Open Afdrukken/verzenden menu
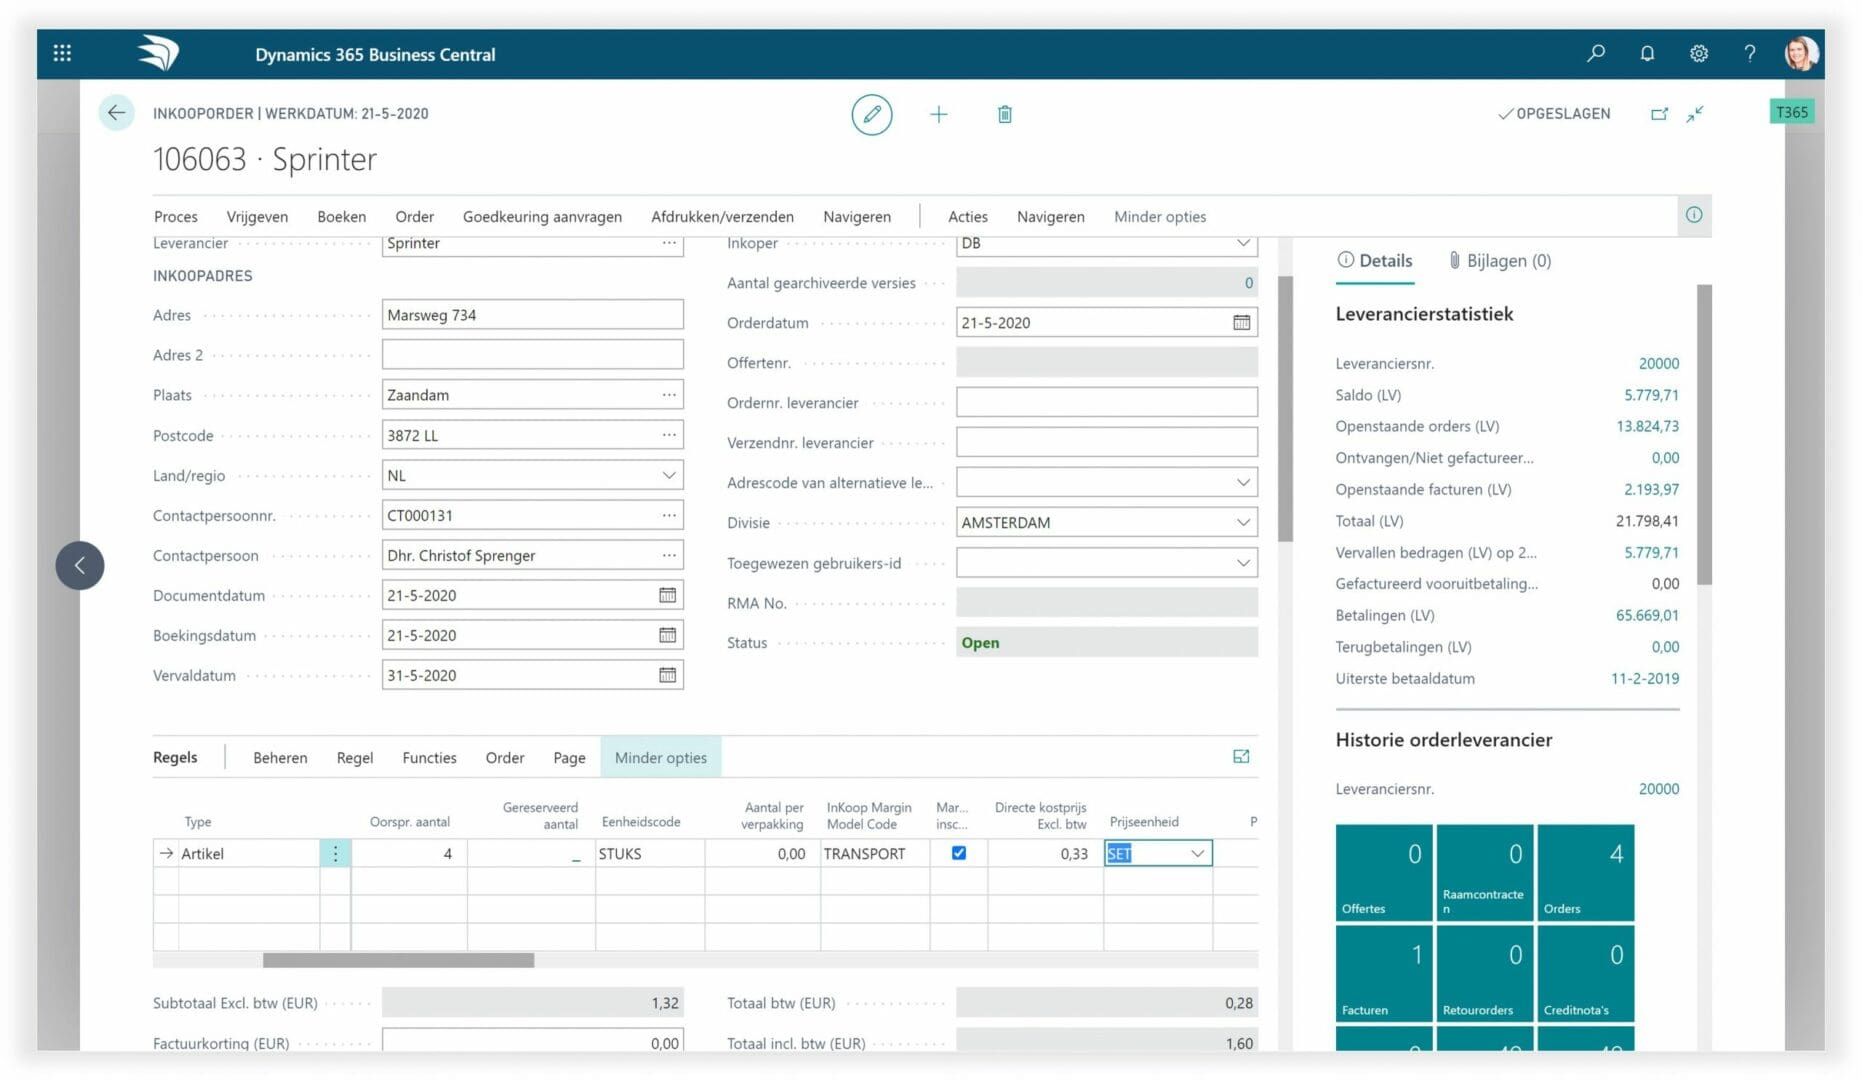The width and height of the screenshot is (1862, 1080). (722, 216)
